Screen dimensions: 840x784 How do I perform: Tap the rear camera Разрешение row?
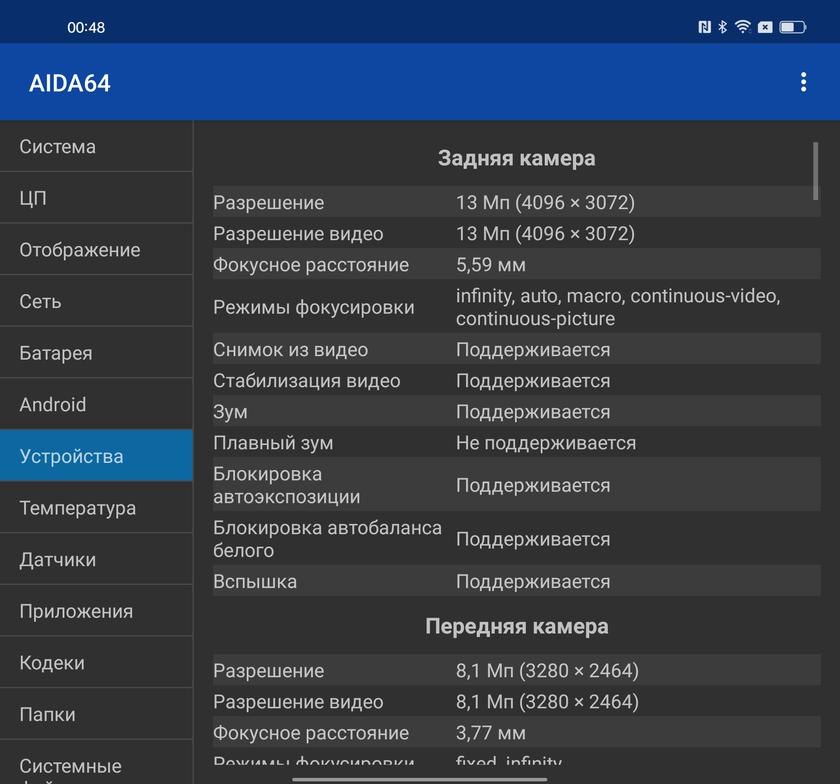pos(515,202)
